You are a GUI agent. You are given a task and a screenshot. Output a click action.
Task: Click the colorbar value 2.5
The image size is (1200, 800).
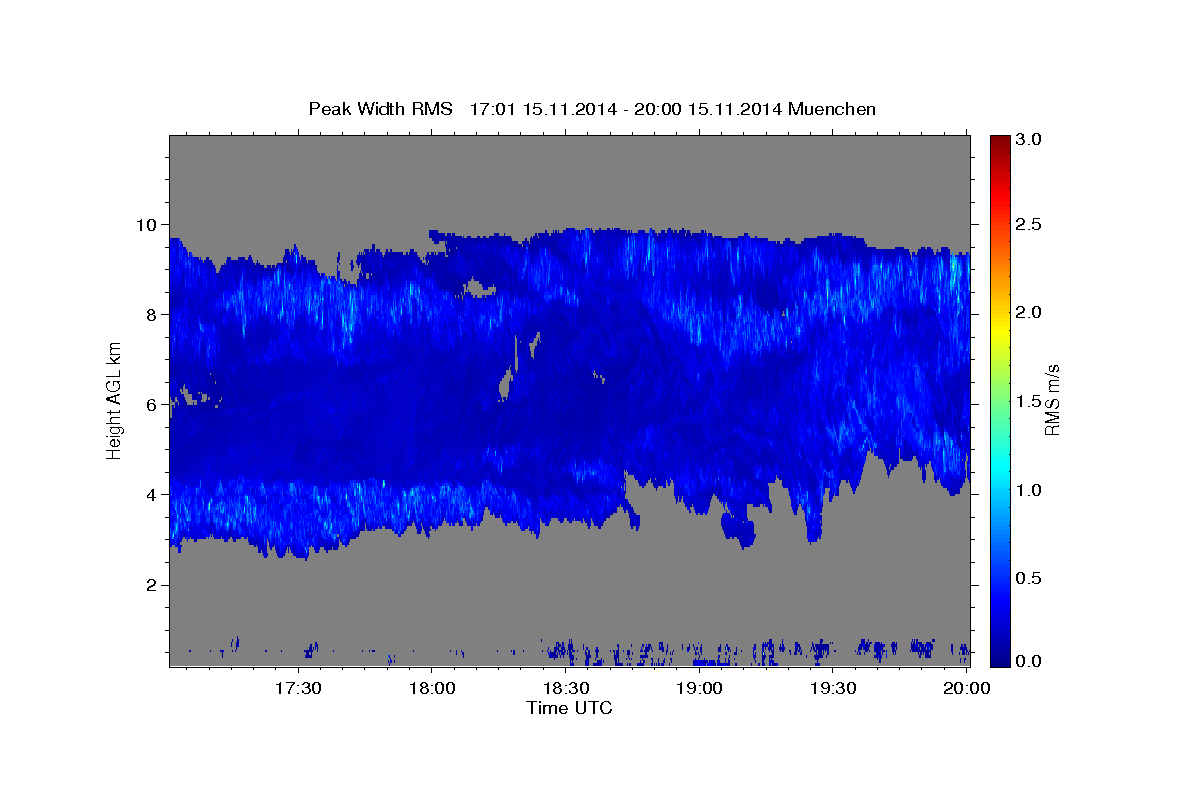(x=1029, y=225)
